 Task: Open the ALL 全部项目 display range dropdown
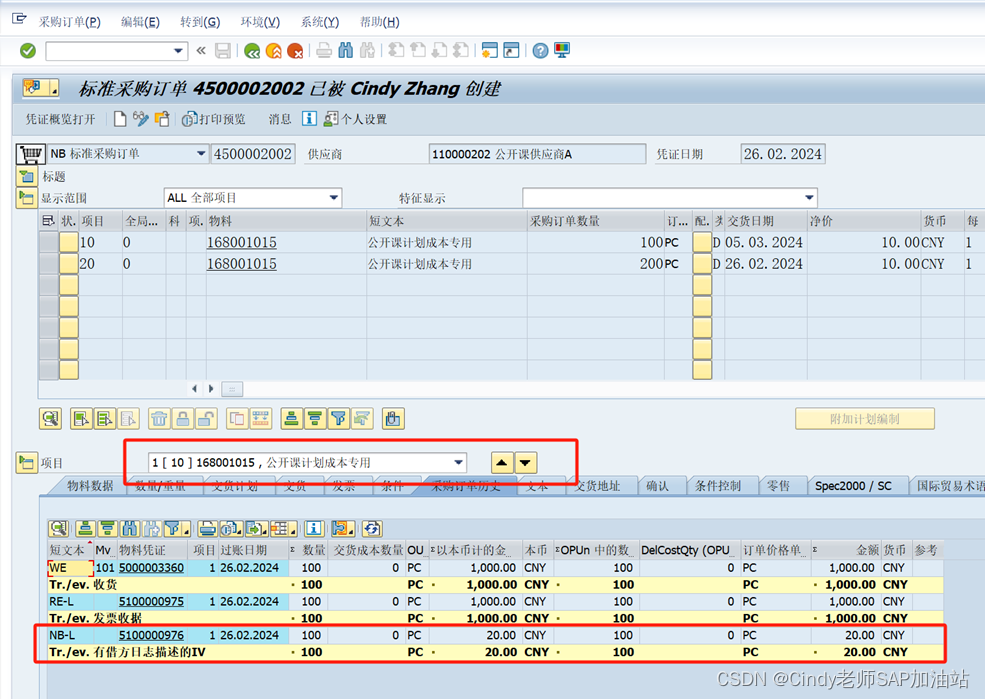(334, 198)
